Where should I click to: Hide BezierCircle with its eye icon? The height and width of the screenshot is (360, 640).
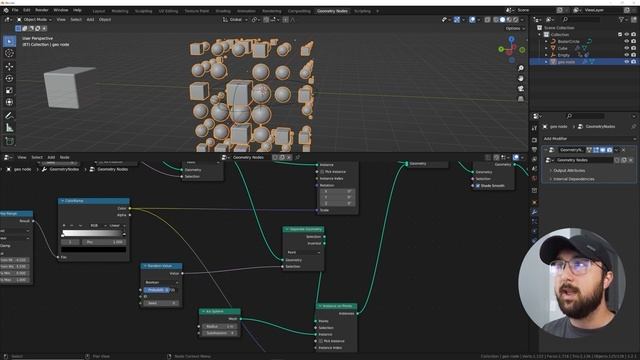point(627,41)
